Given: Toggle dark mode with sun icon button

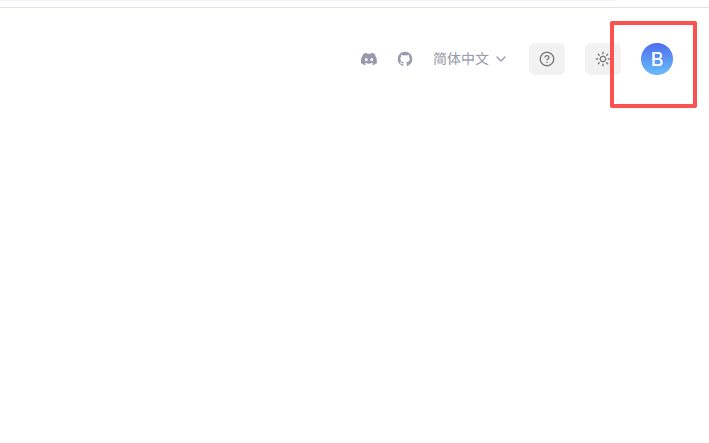Looking at the screenshot, I should (x=602, y=59).
